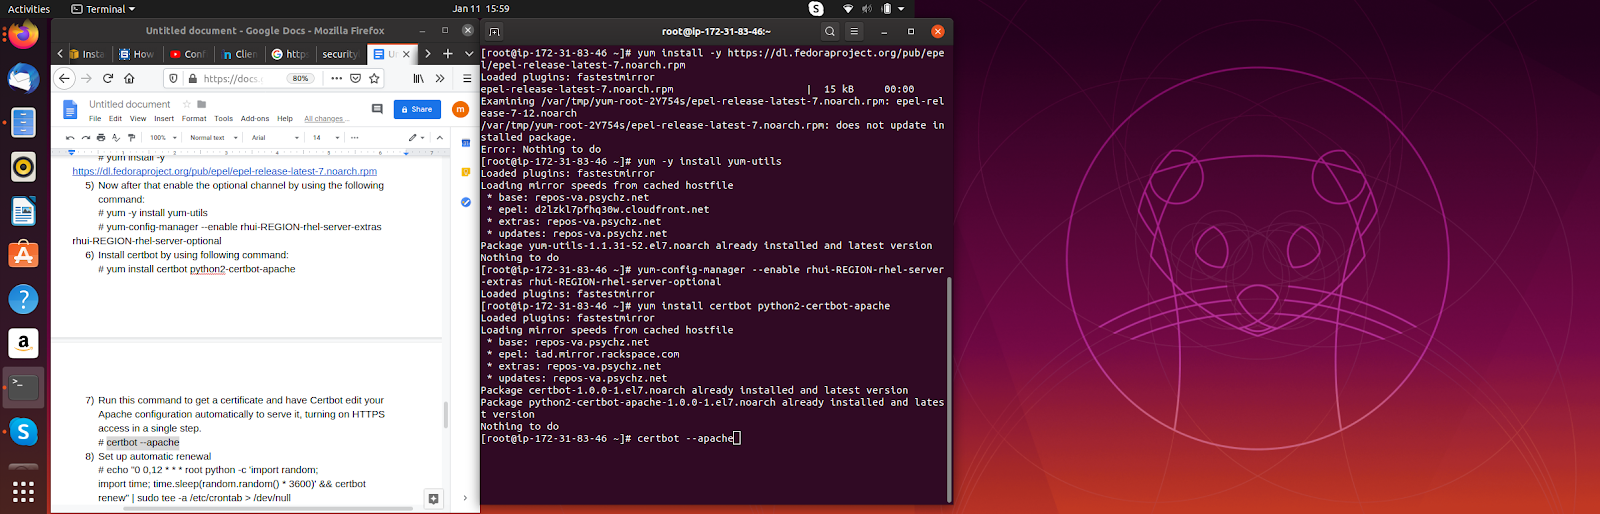Click the 80% zoom indicator in URL bar
This screenshot has width=1600, height=514.
point(299,78)
